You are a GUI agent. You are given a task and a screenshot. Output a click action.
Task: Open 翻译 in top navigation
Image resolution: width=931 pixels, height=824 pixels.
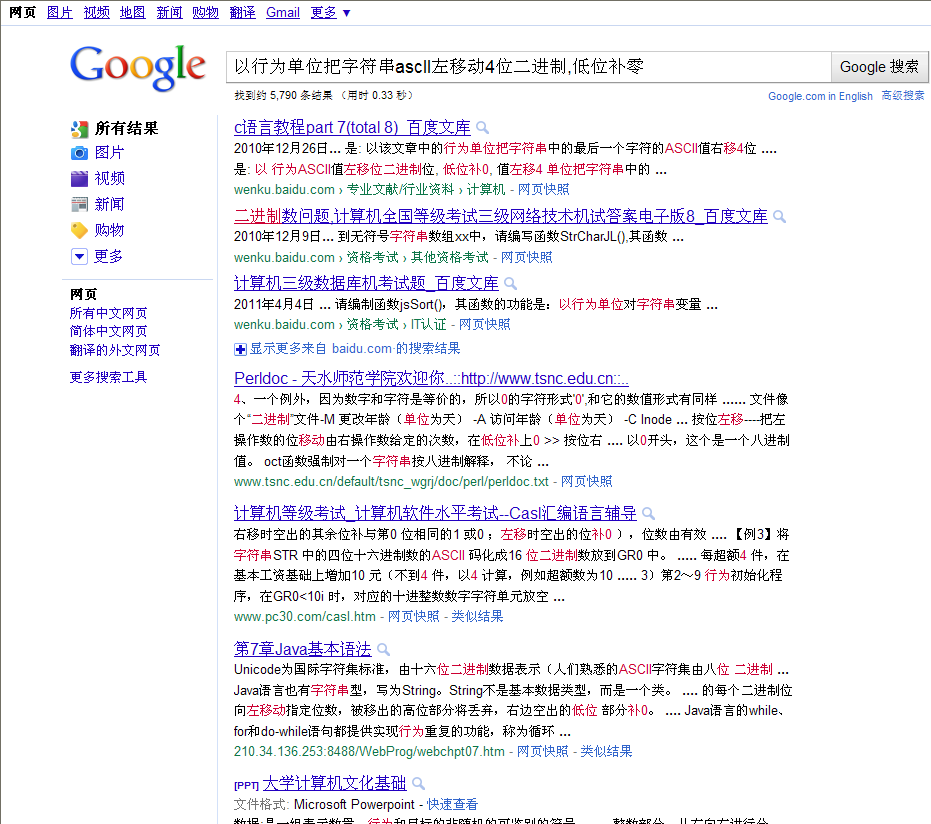pos(242,12)
